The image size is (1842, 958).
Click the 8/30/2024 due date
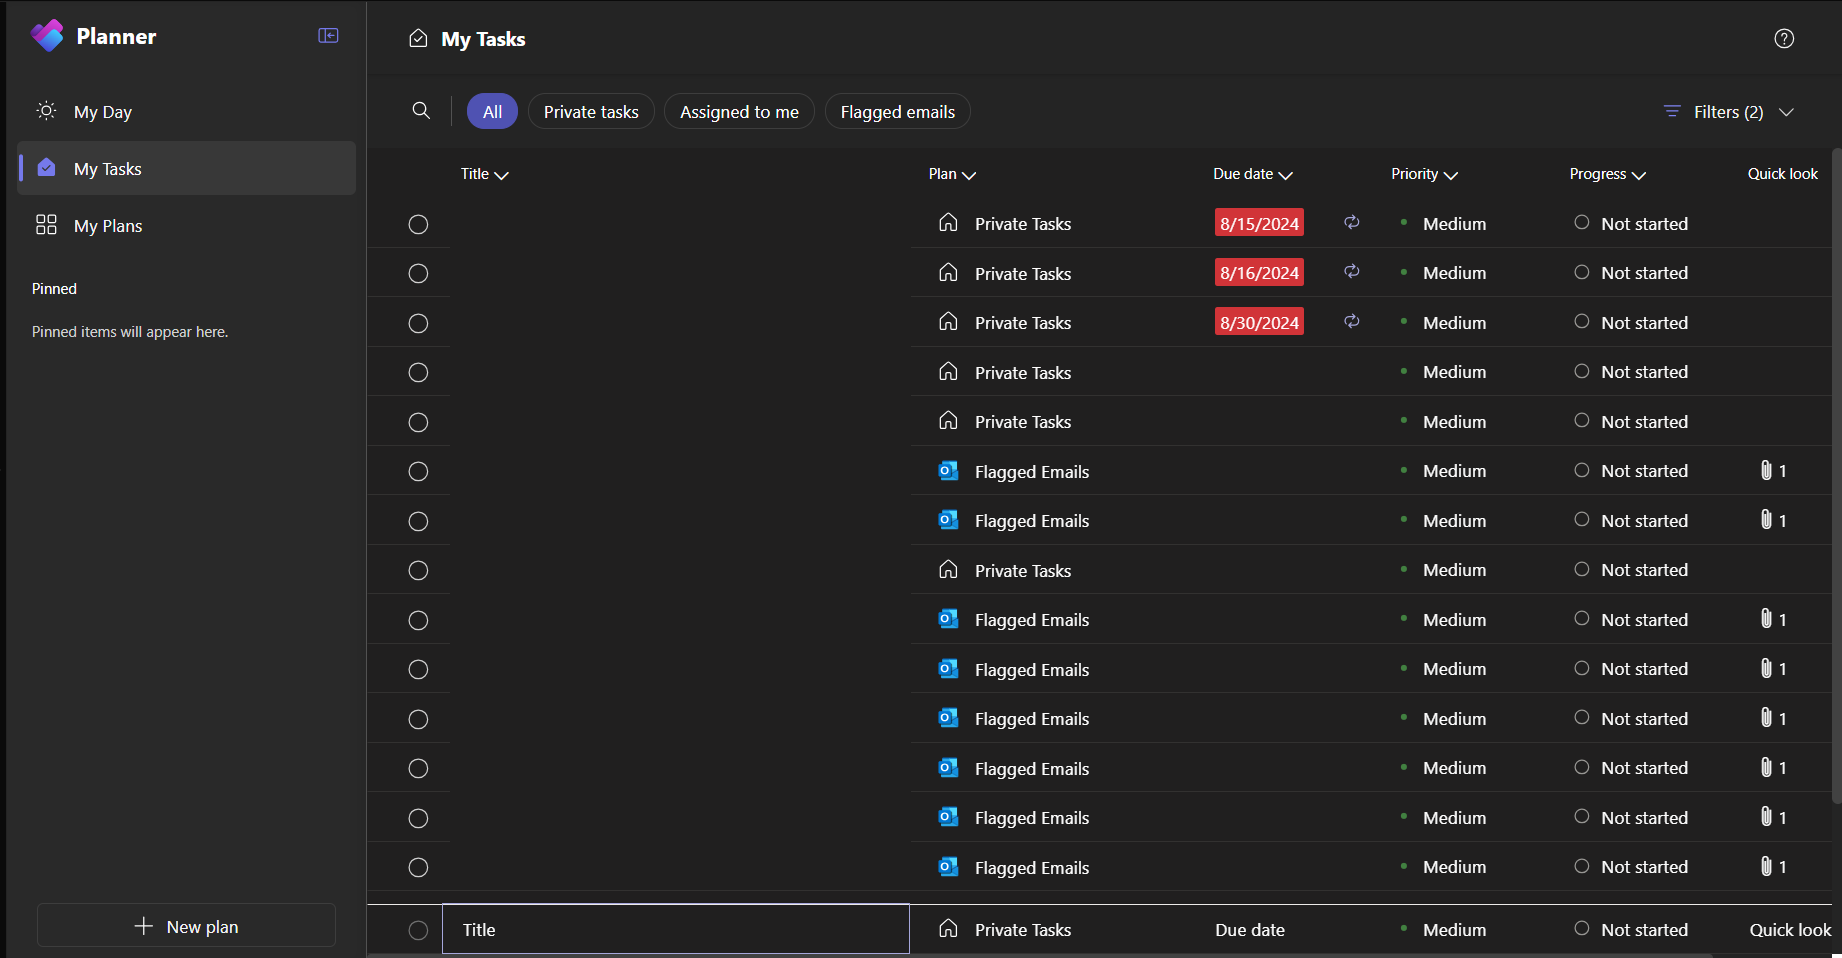(1259, 322)
